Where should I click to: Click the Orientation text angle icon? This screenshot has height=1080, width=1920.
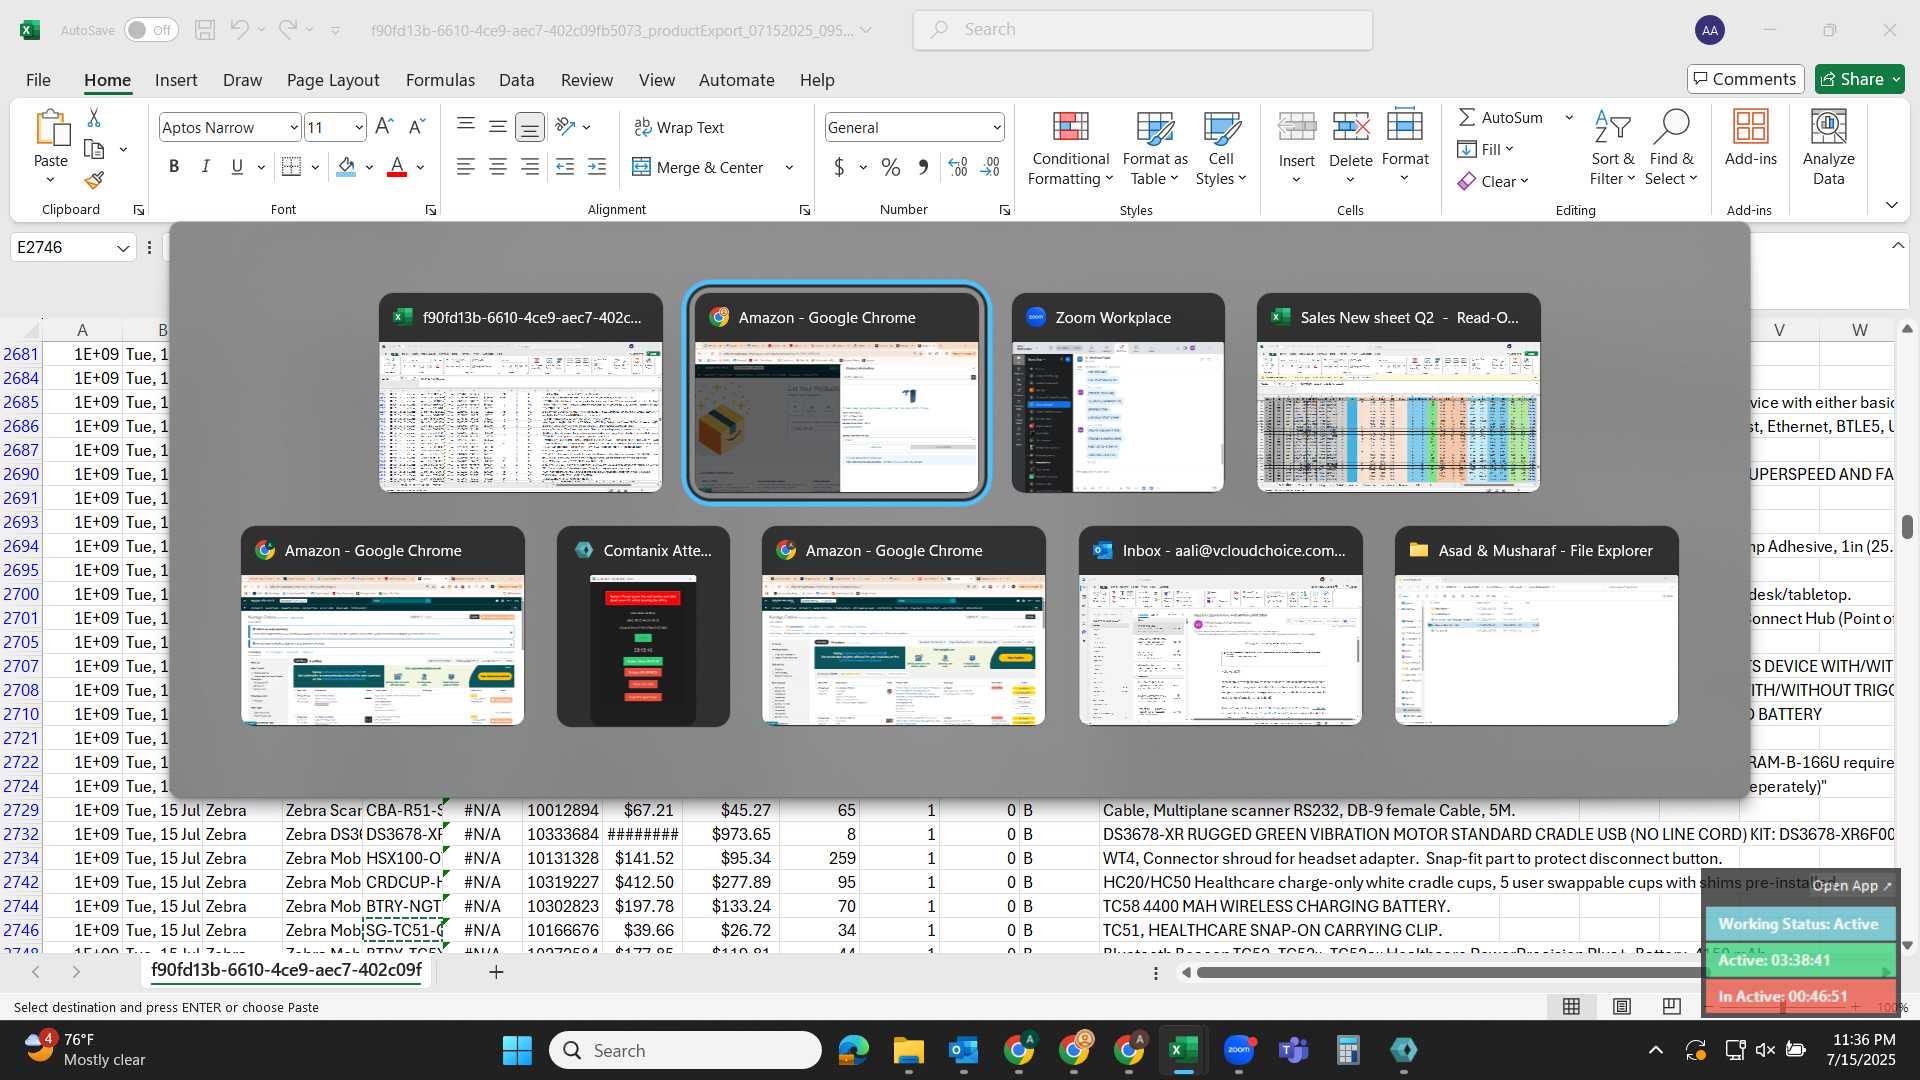[566, 127]
